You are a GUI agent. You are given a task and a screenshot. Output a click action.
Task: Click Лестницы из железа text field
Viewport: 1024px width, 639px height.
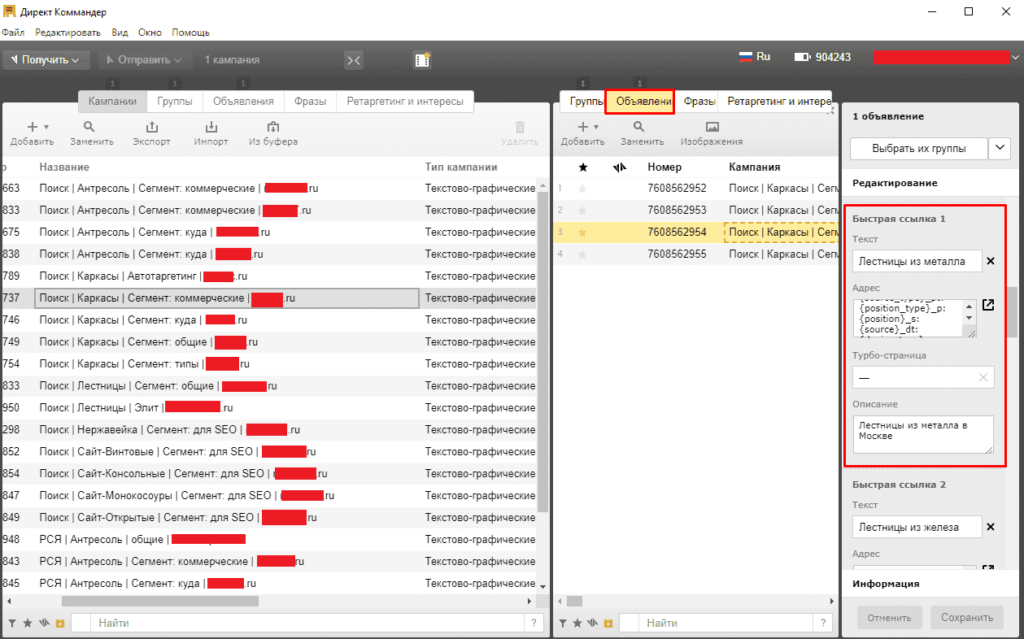[917, 527]
